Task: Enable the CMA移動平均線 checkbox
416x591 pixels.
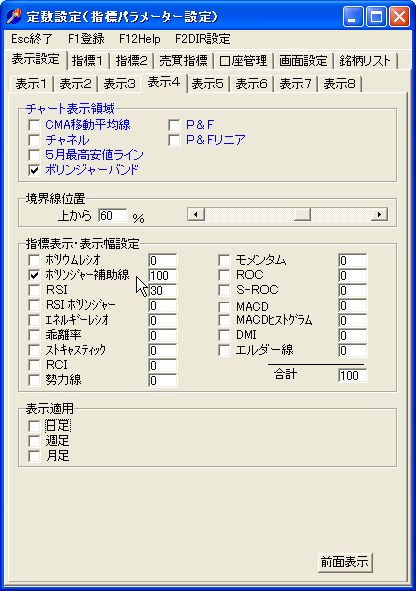Action: pos(34,125)
